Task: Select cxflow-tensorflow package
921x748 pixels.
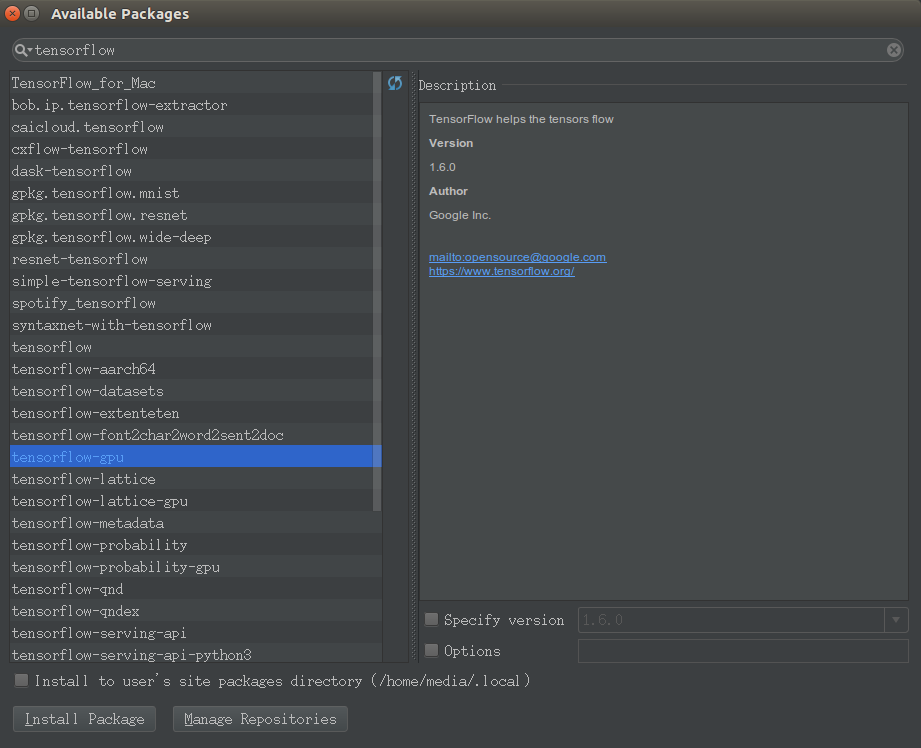Action: point(191,149)
